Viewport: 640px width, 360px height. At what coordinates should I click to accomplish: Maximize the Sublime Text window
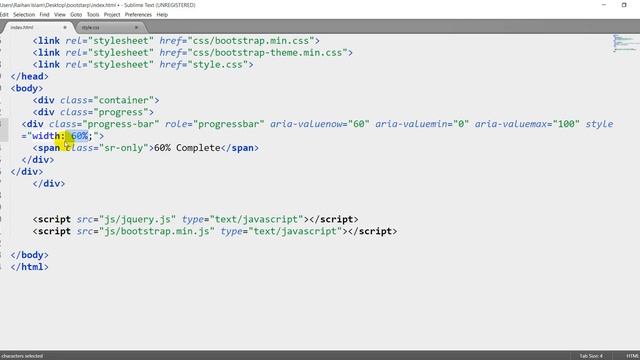tap(624, 5)
